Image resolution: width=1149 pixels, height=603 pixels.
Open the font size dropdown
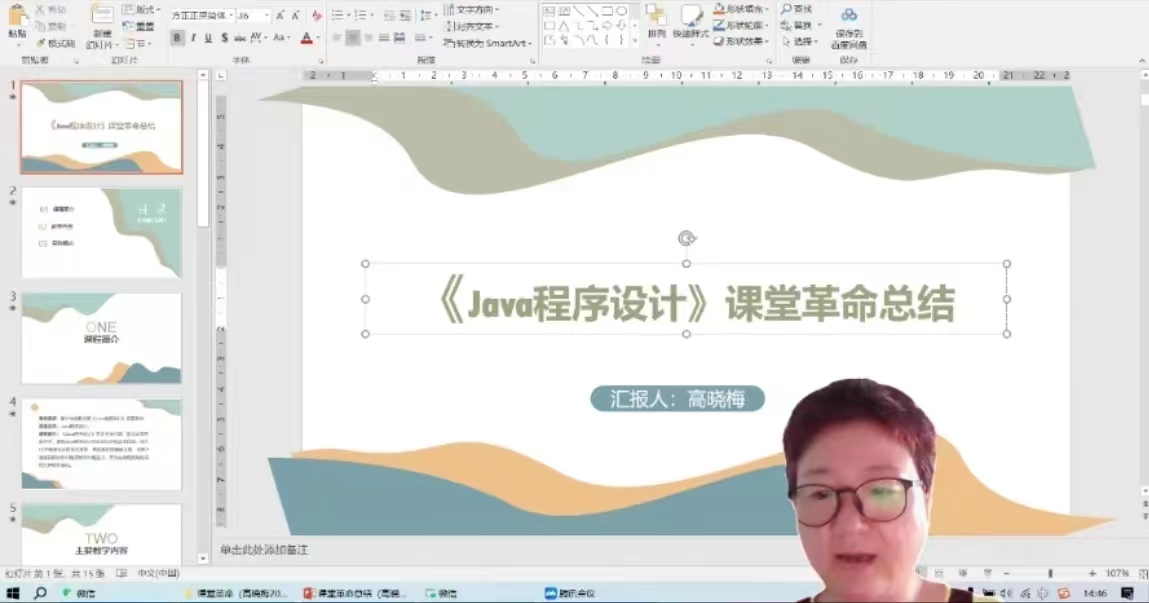coord(266,16)
